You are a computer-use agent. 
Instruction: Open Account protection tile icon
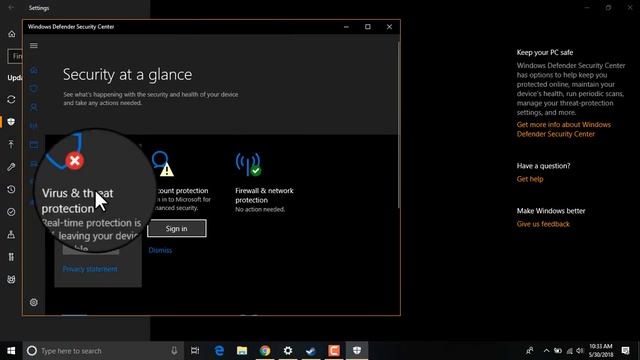point(162,164)
